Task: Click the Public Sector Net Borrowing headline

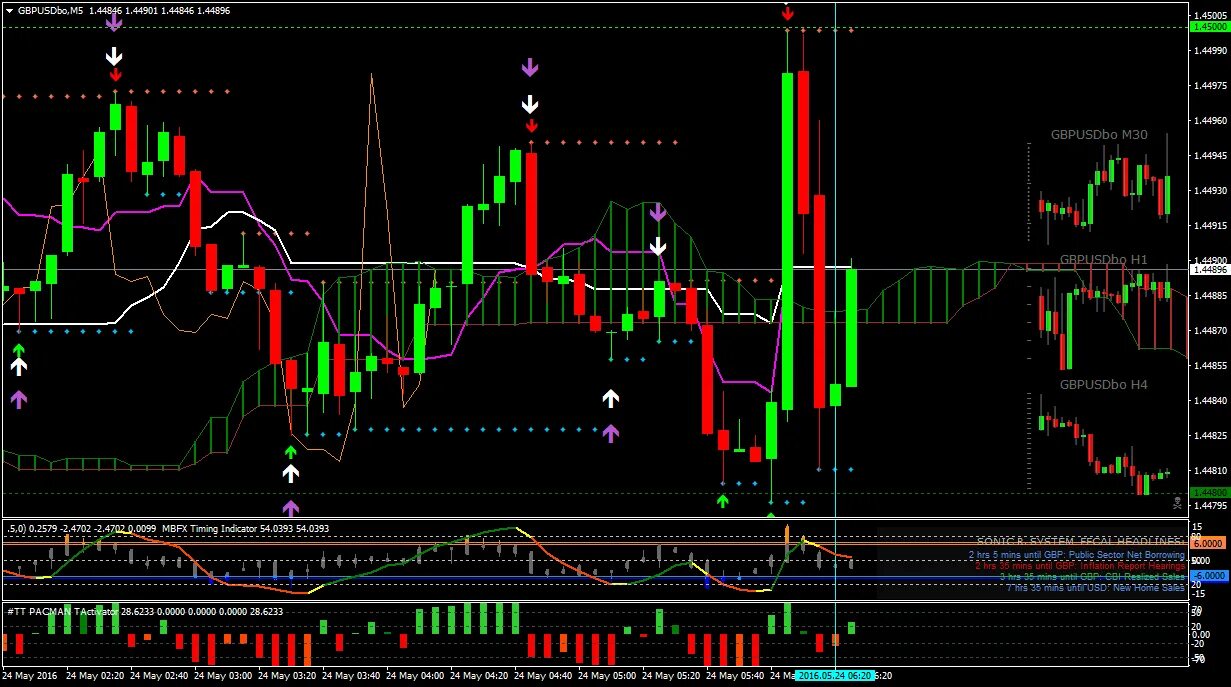Action: coord(1076,555)
